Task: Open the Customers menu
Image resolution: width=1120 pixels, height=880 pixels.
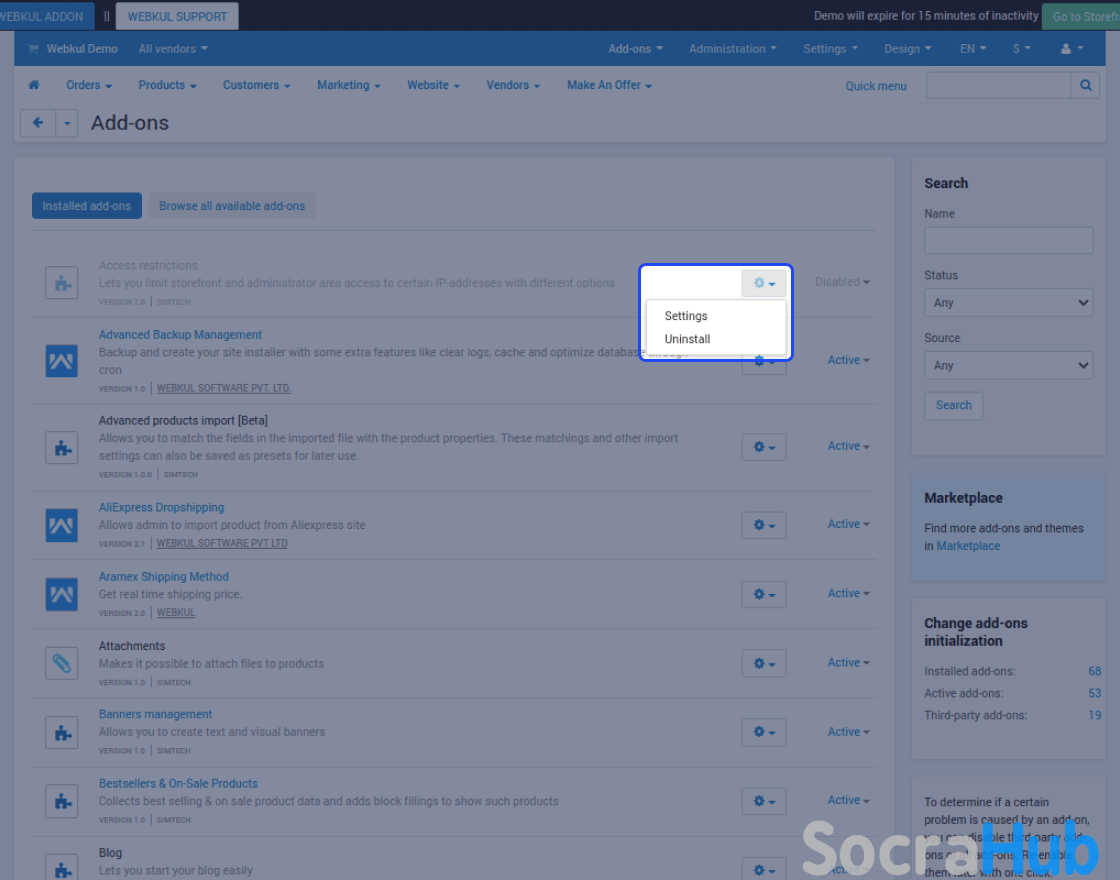Action: click(256, 85)
